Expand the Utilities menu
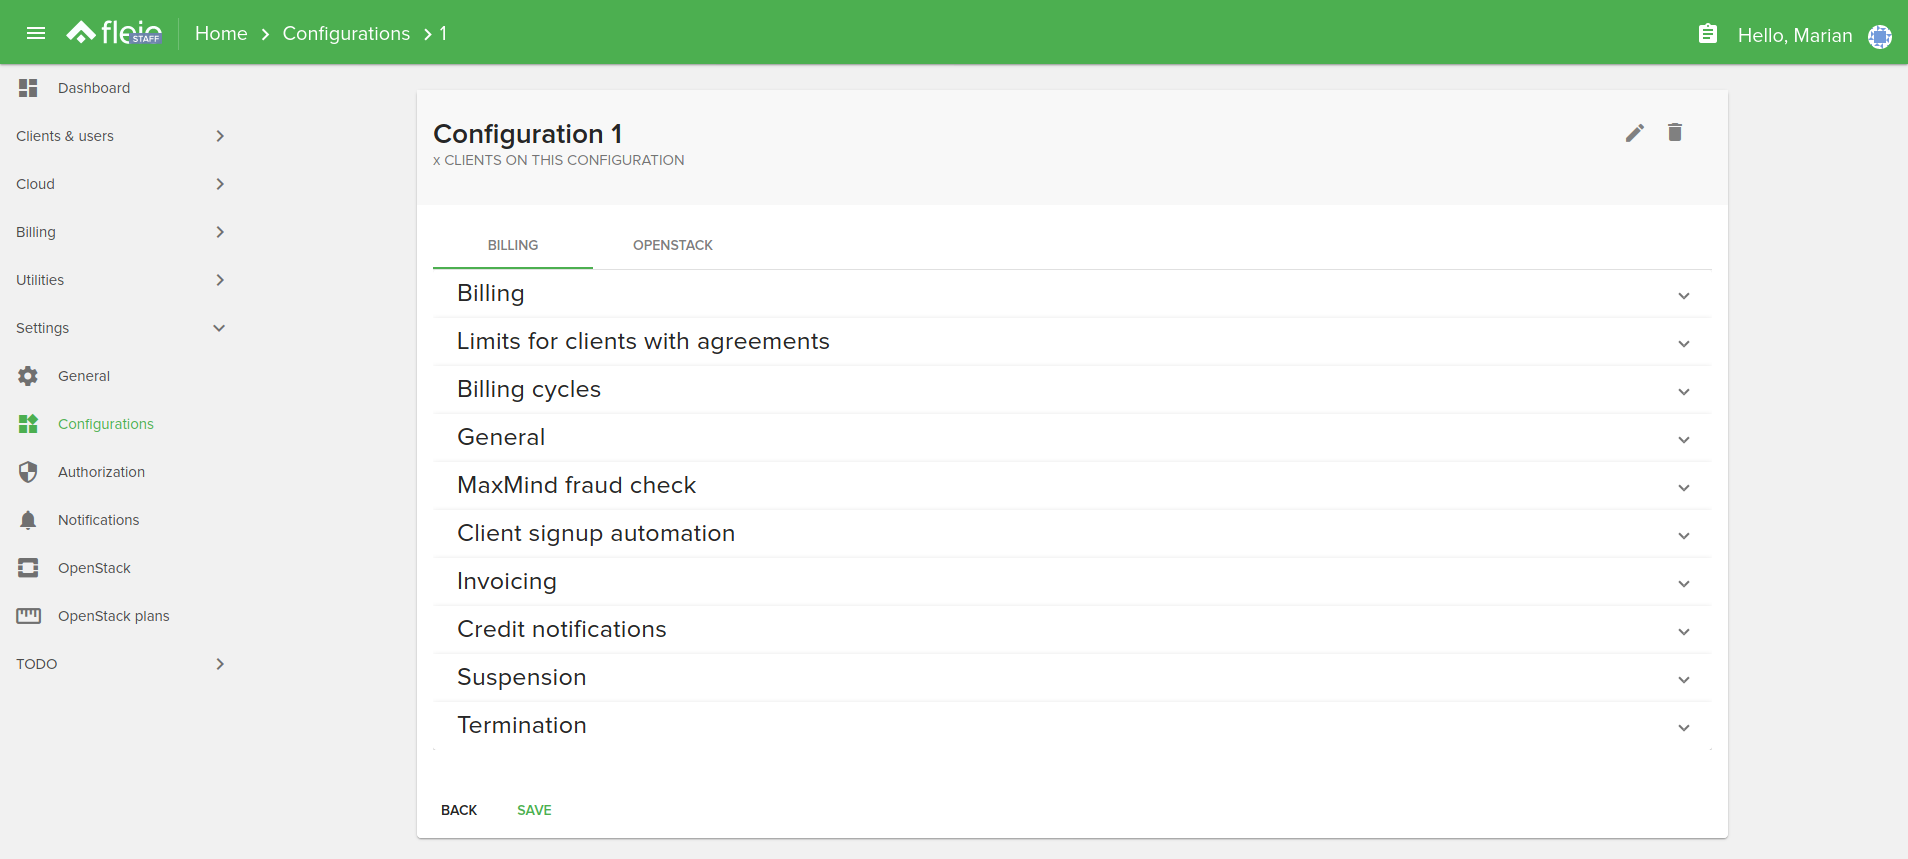Viewport: 1908px width, 859px height. point(120,280)
